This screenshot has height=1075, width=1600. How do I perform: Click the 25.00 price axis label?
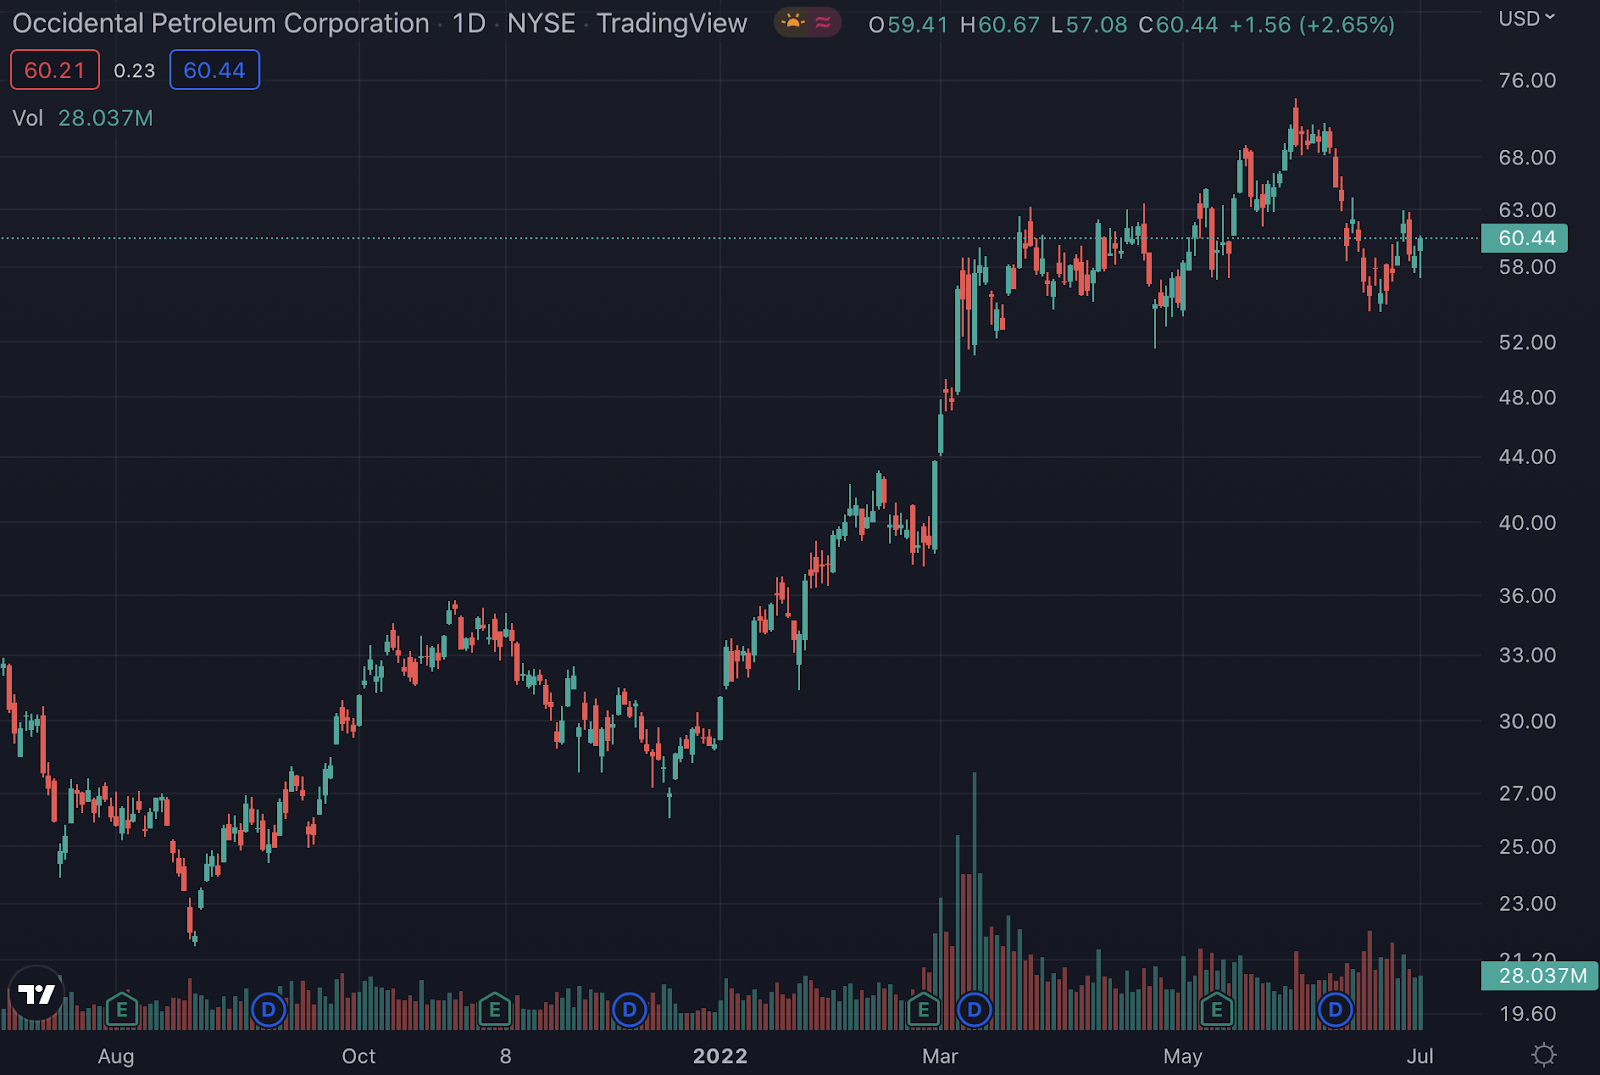tap(1527, 846)
